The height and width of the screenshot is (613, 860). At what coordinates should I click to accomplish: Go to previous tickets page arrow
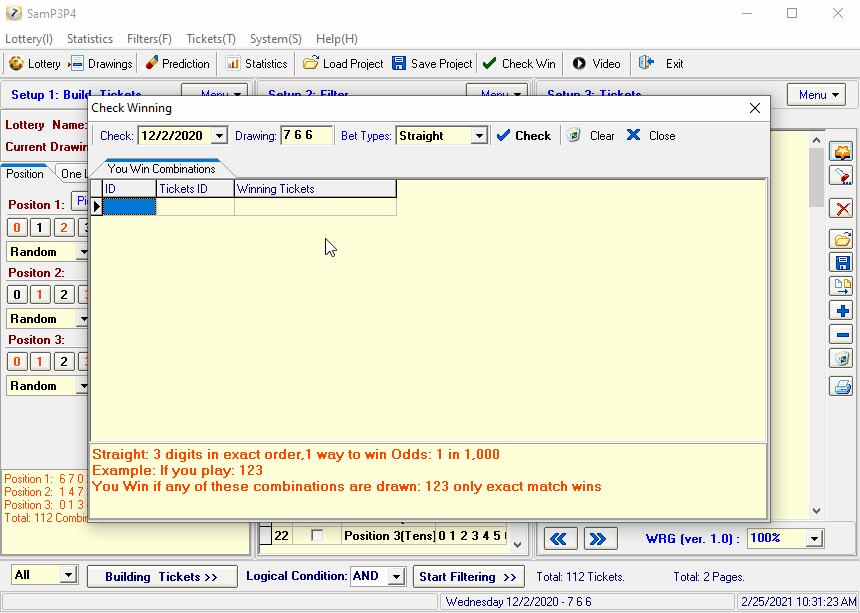pyautogui.click(x=560, y=539)
